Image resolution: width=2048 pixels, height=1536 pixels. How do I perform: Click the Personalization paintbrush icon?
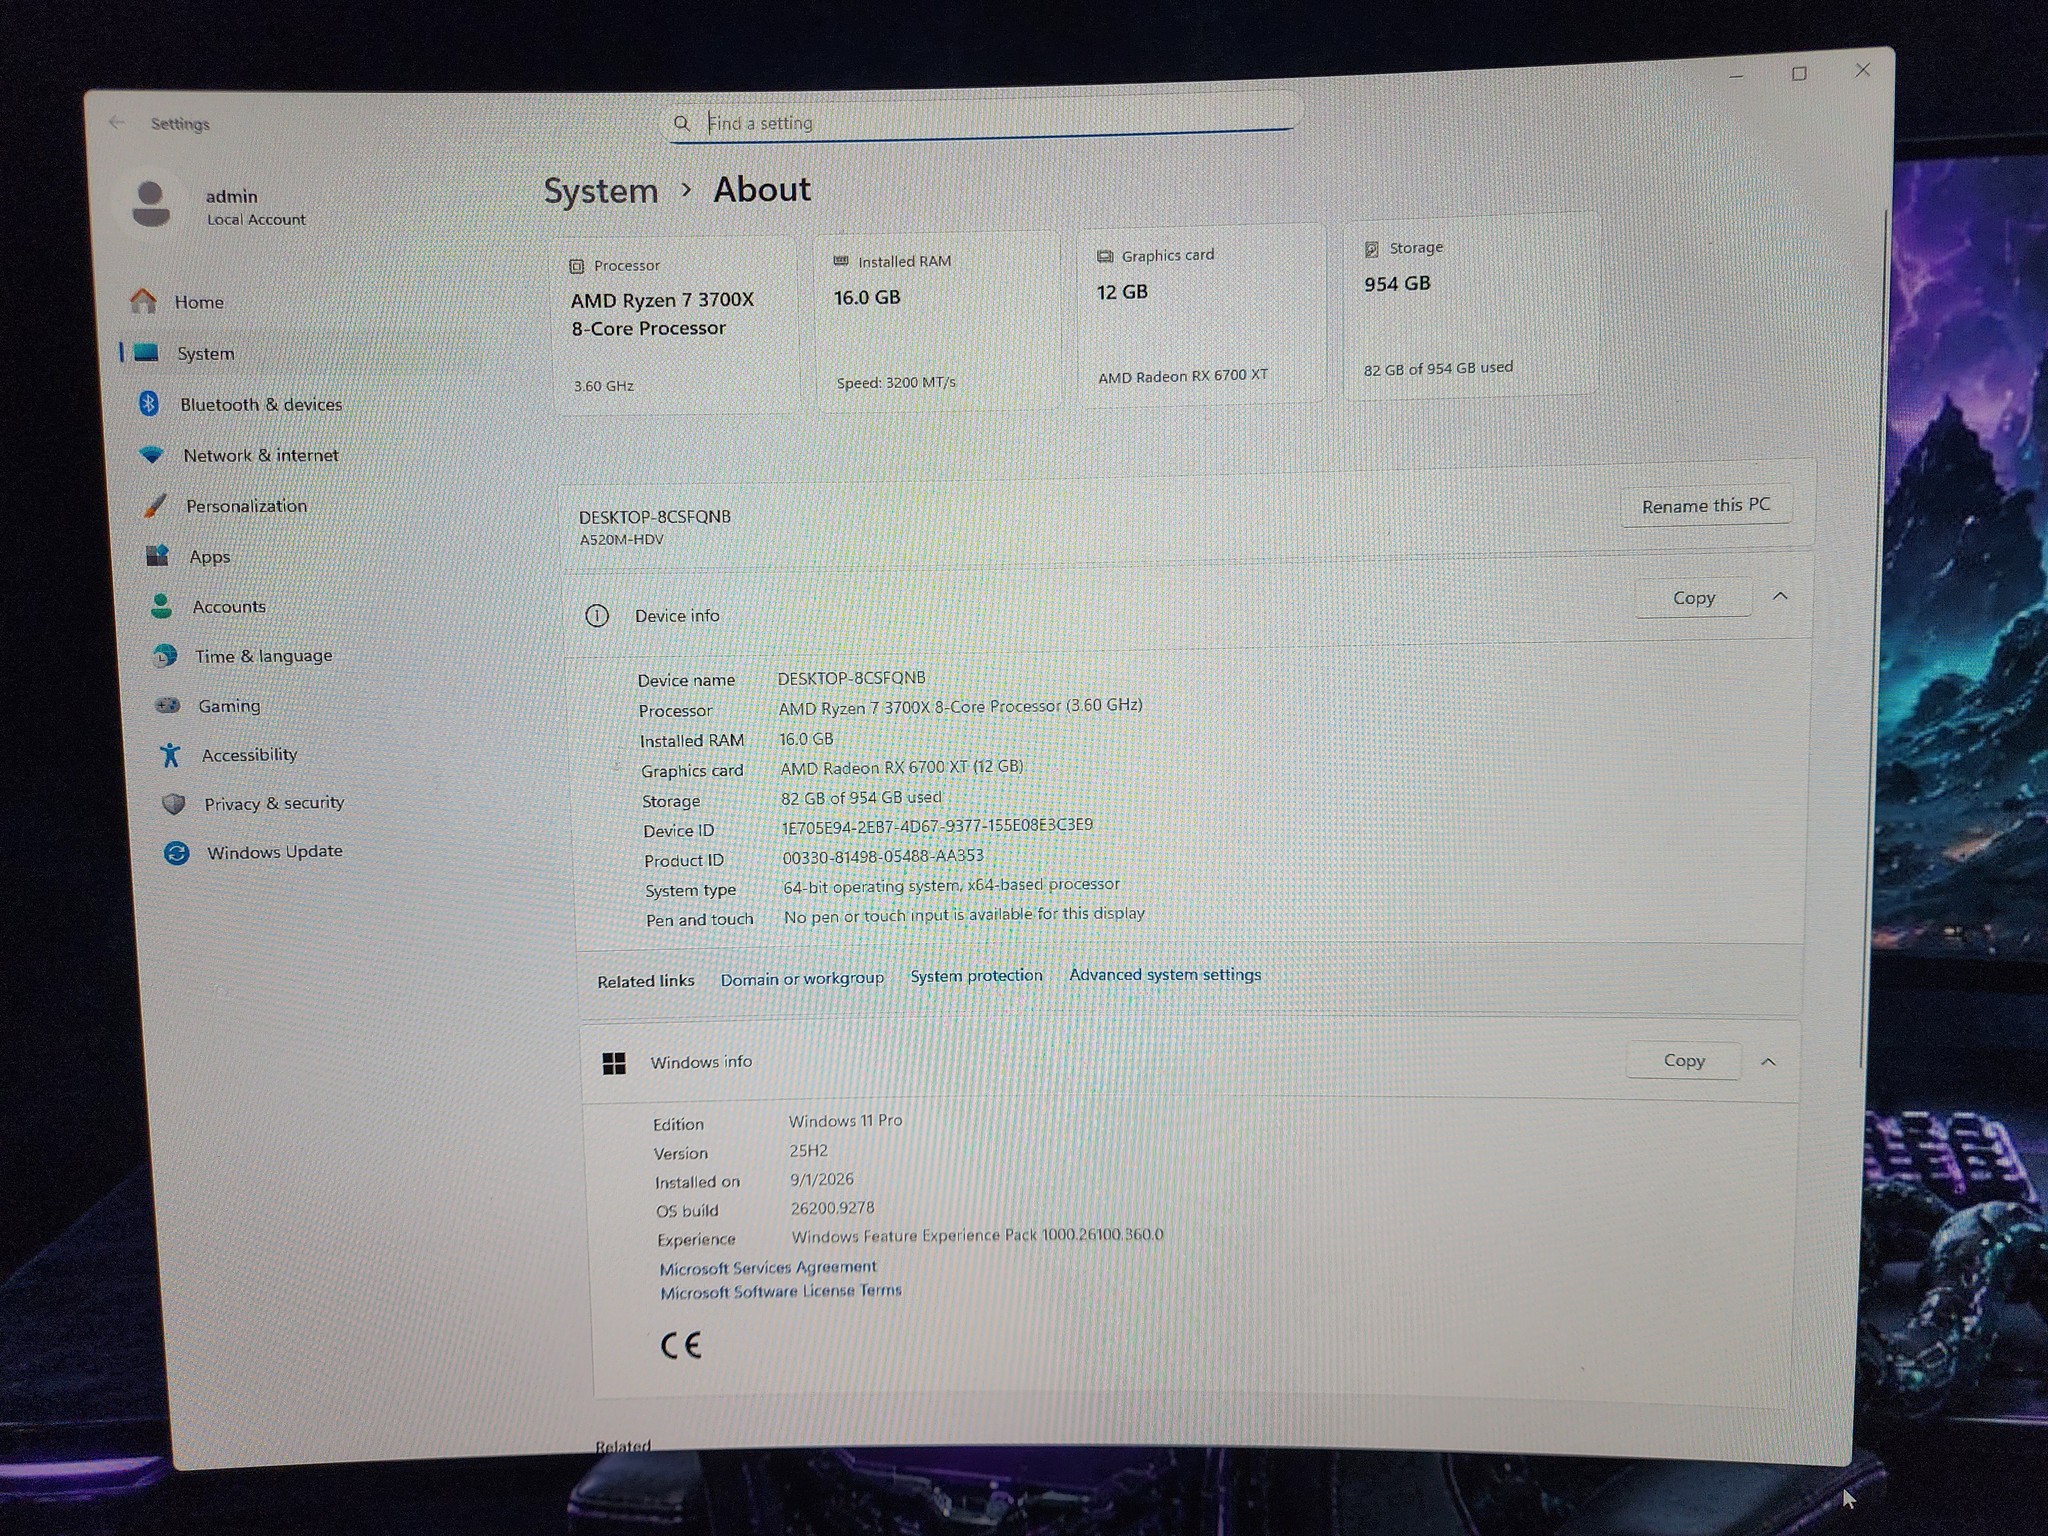click(155, 505)
